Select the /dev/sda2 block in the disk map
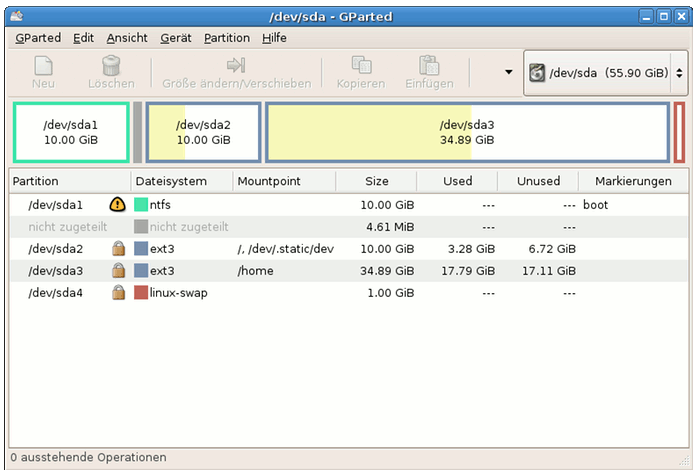The height and width of the screenshot is (473, 696). click(x=203, y=132)
